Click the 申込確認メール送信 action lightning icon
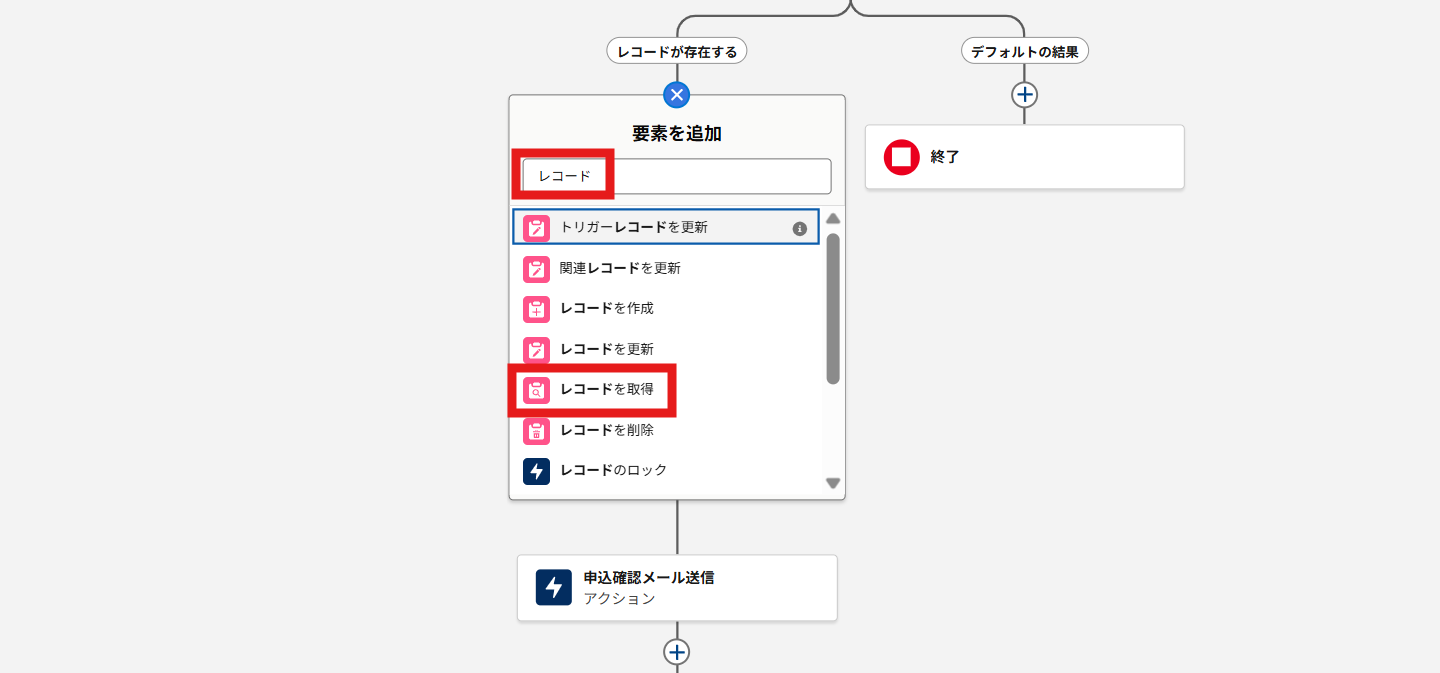1440x673 pixels. (x=553, y=588)
